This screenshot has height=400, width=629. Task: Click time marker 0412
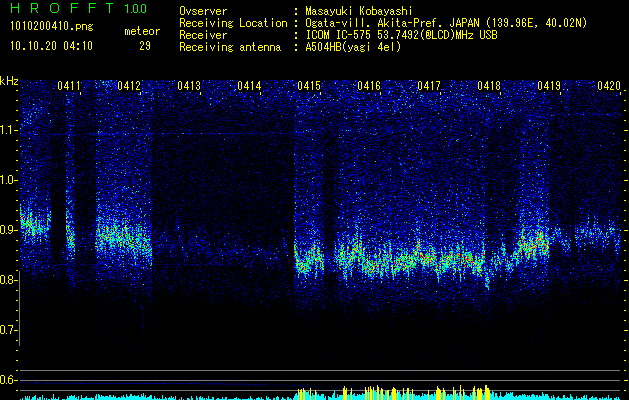129,85
